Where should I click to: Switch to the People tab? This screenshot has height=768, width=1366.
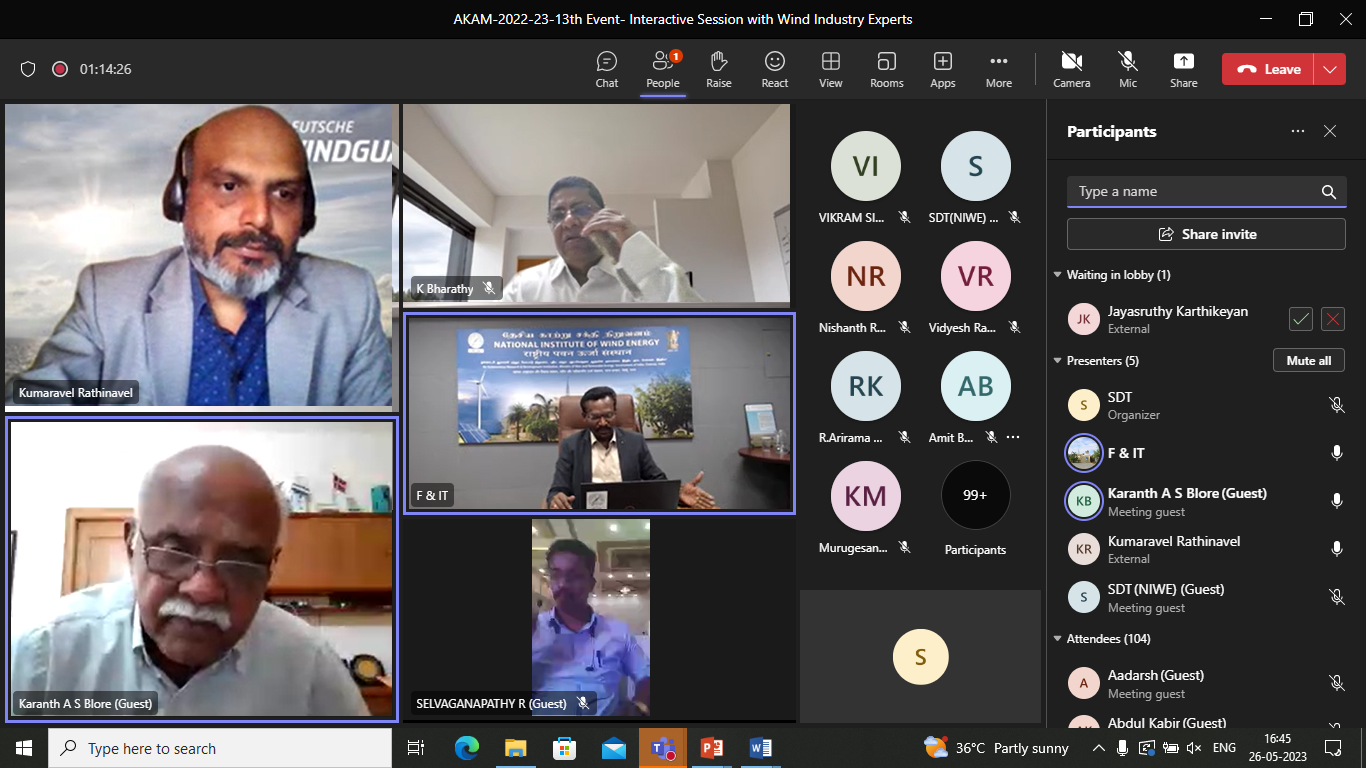662,70
